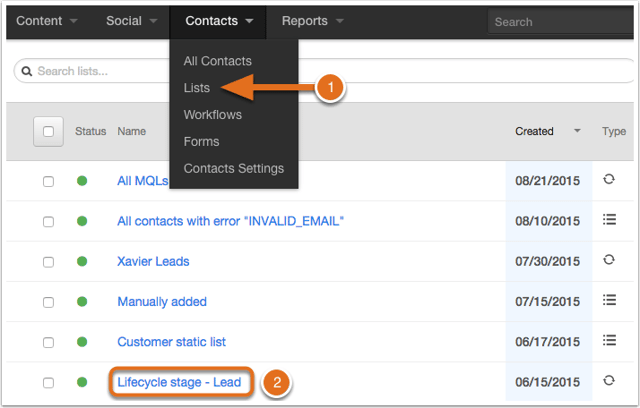Click green status dot for Xavier Leads
This screenshot has height=408, width=640.
(82, 261)
